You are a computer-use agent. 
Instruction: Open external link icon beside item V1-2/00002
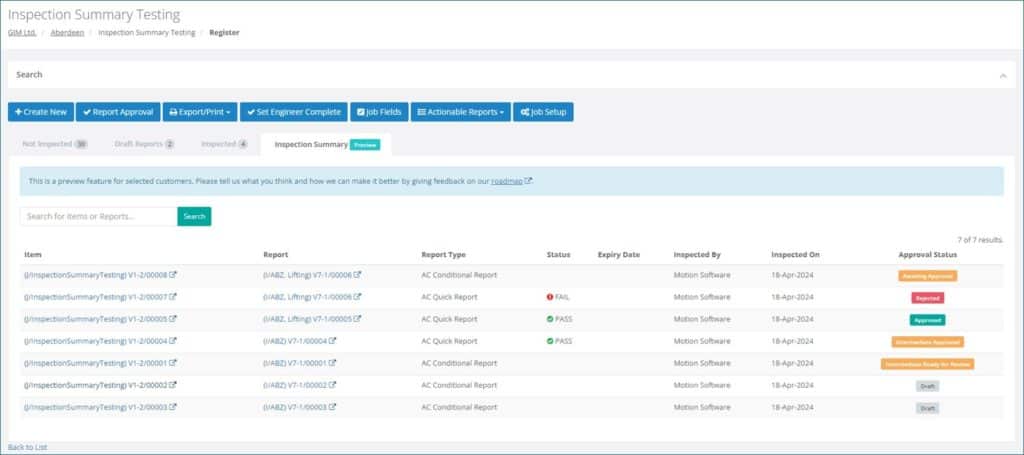pyautogui.click(x=173, y=385)
